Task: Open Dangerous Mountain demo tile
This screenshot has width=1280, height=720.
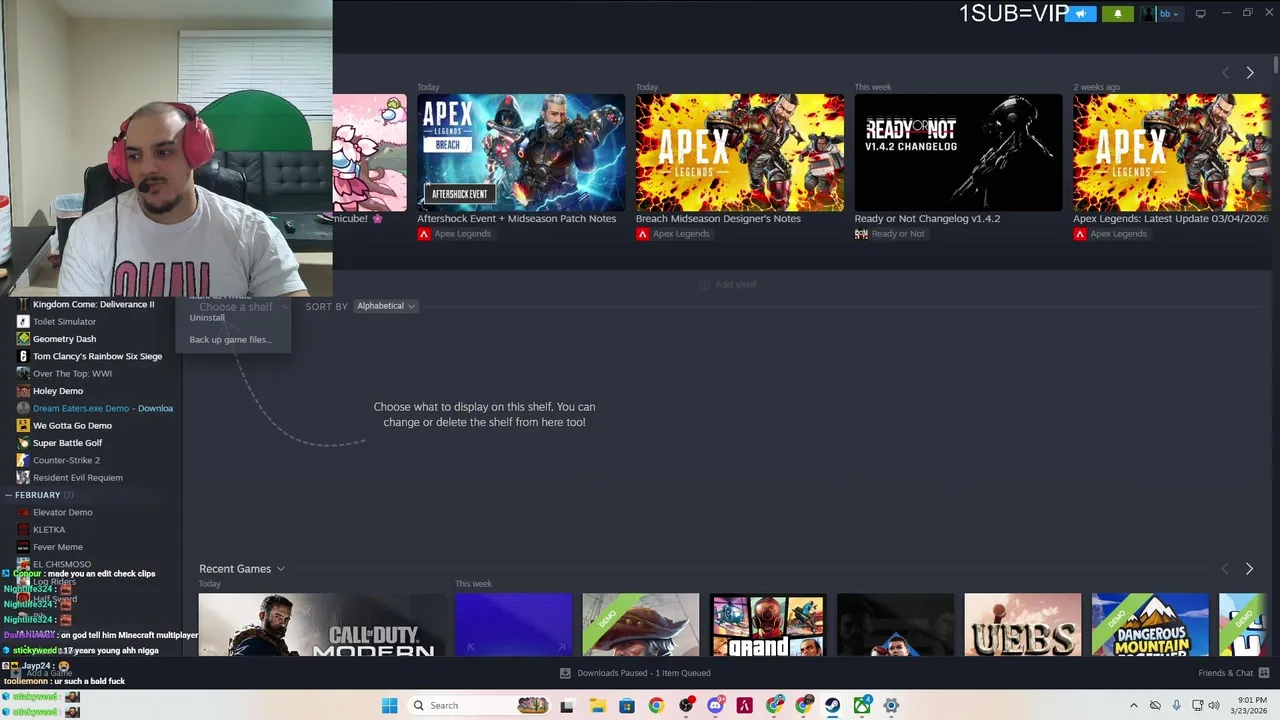Action: (1150, 625)
